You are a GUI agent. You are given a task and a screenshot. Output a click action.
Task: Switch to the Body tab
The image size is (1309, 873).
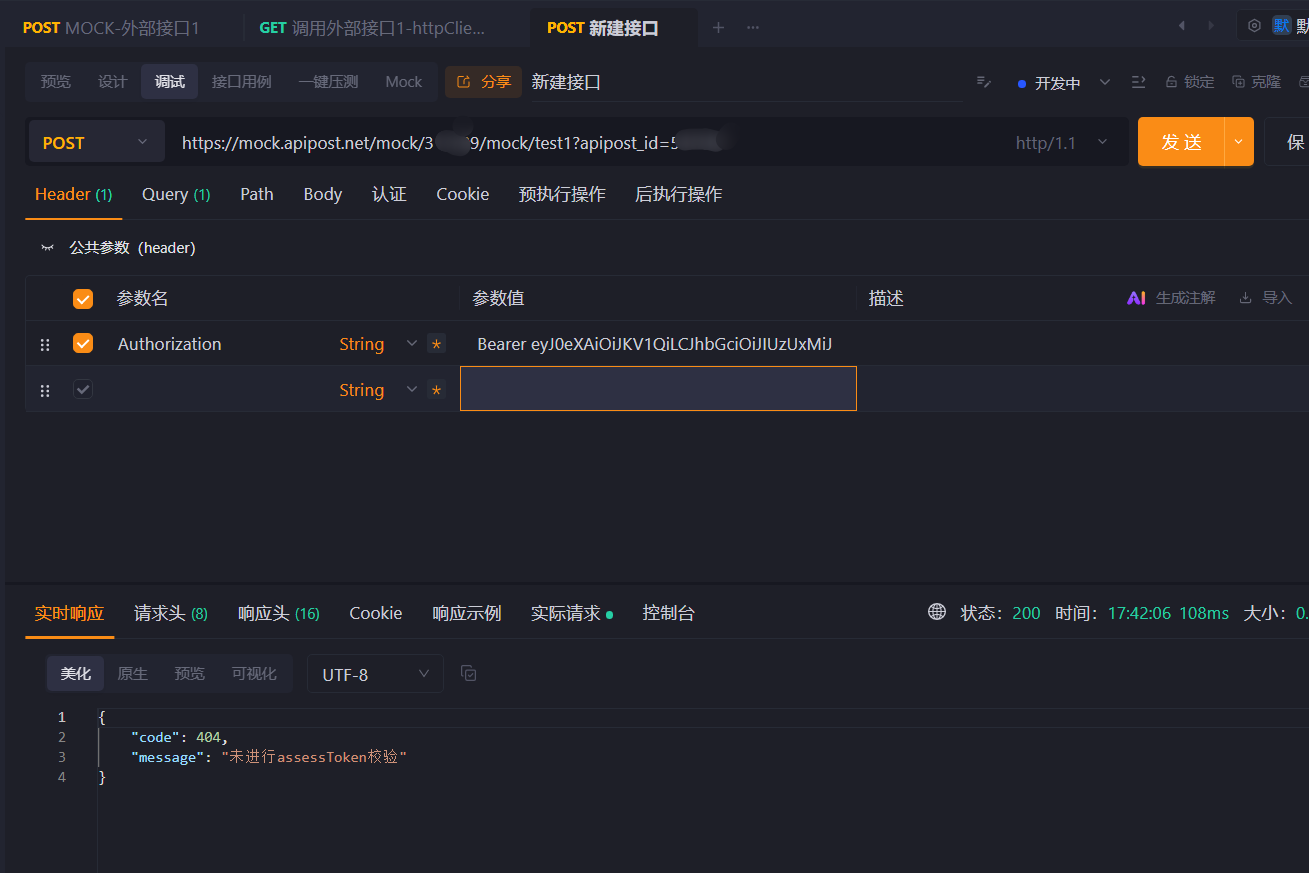point(323,195)
